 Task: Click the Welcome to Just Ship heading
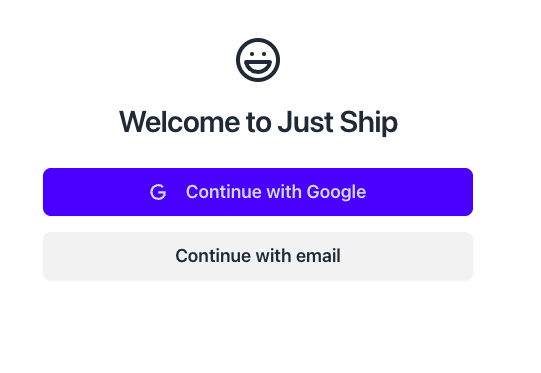(x=258, y=121)
